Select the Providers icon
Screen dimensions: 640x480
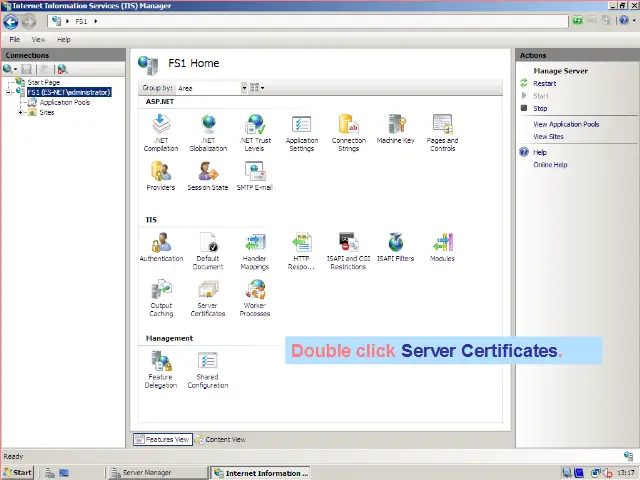161,176
